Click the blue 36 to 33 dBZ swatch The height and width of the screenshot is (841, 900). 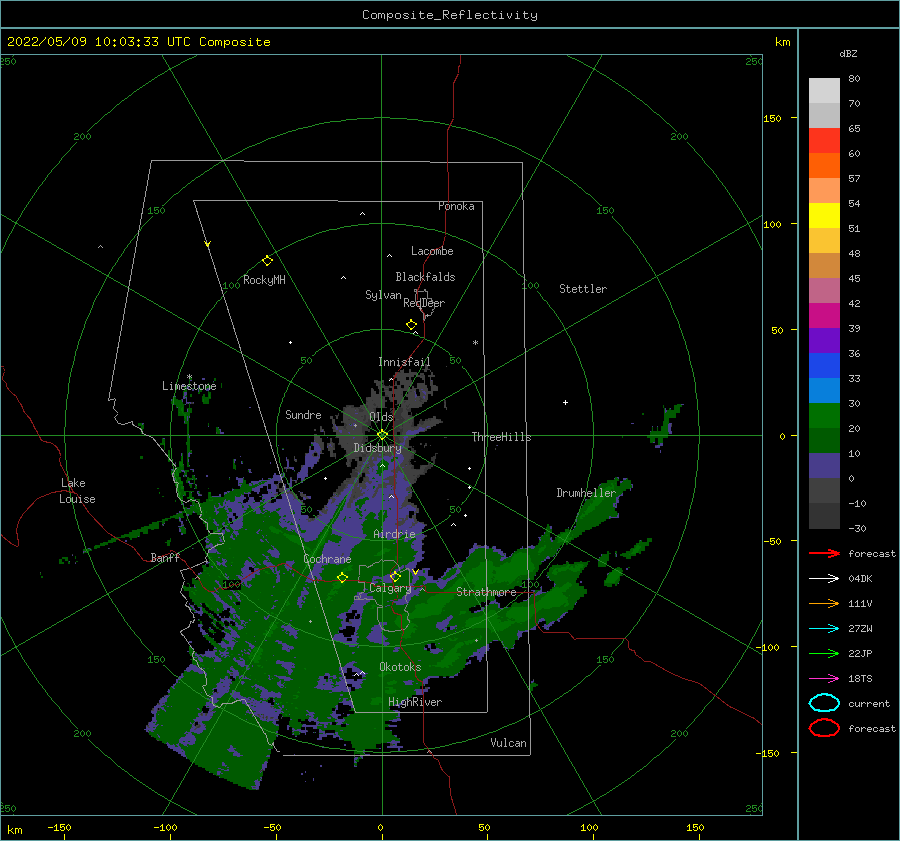pos(824,366)
